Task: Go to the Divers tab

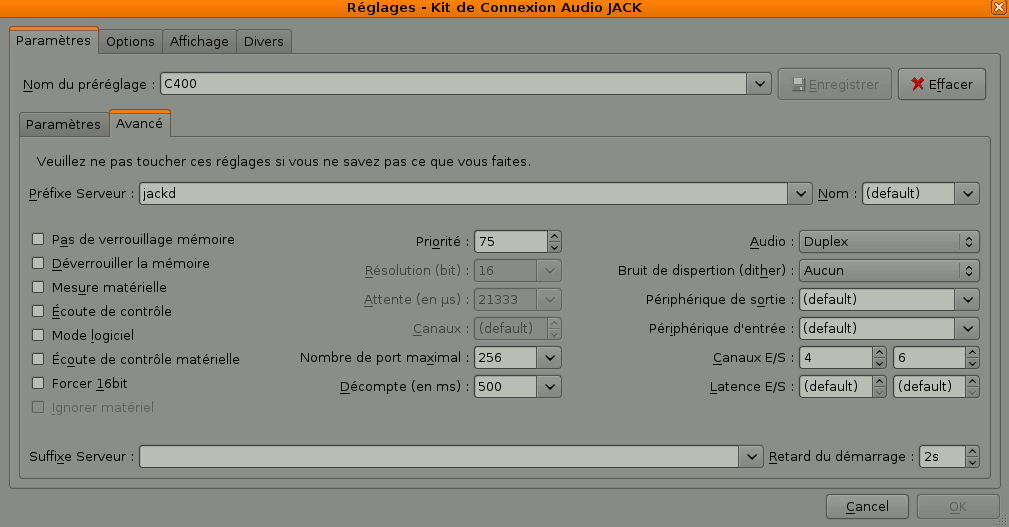Action: coord(264,41)
